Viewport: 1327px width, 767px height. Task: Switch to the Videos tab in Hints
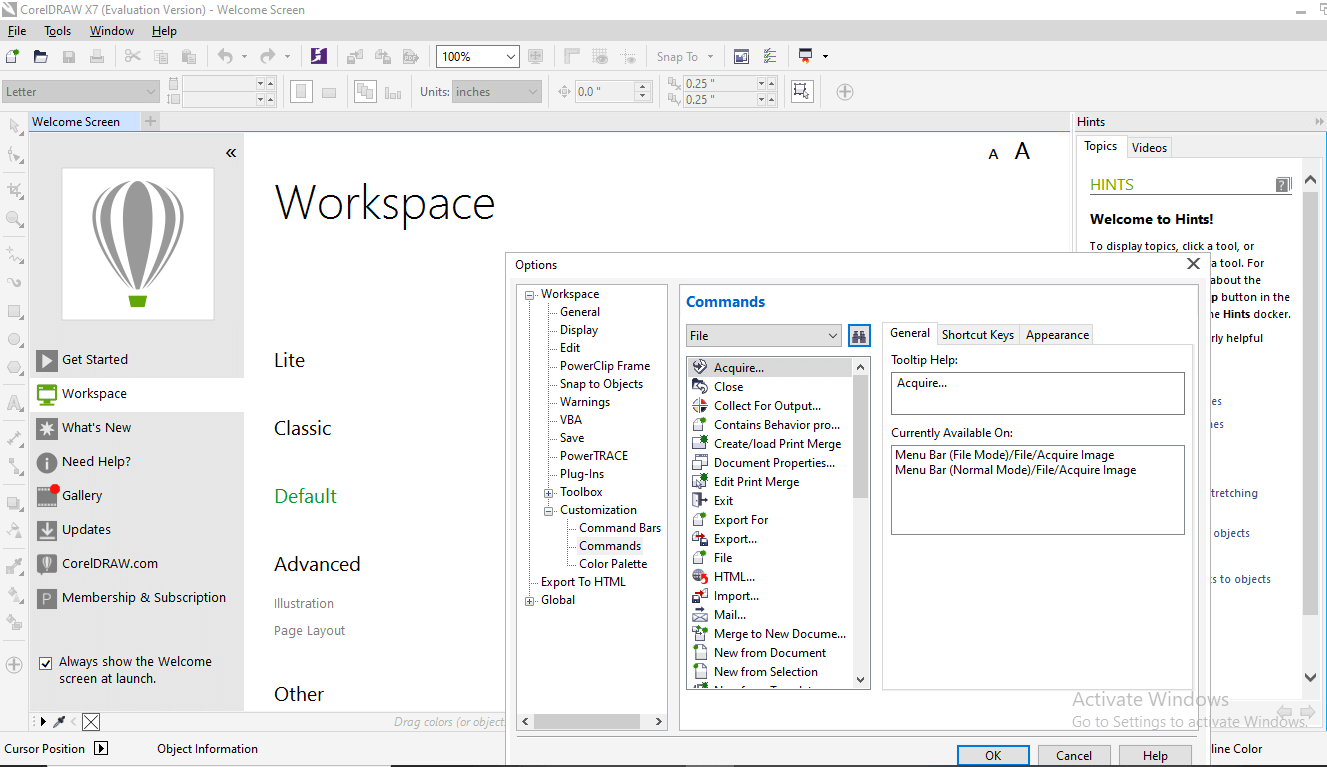coord(1149,148)
